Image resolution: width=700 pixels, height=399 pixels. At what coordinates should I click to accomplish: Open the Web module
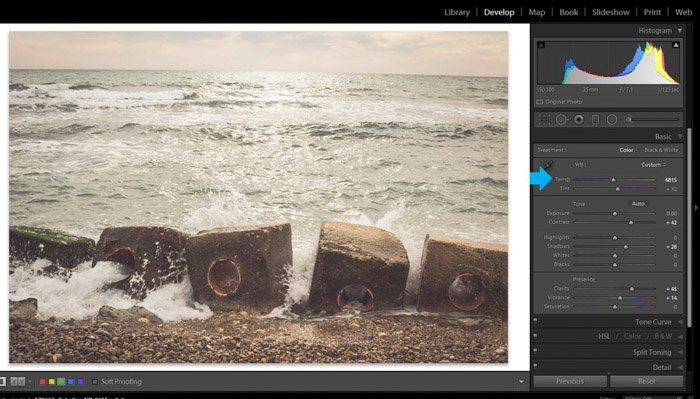pos(683,12)
